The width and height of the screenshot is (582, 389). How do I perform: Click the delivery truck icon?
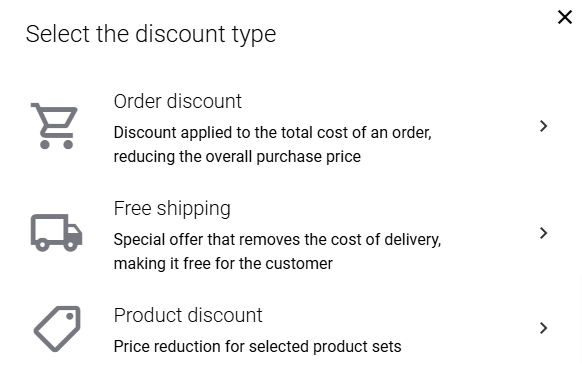click(56, 233)
